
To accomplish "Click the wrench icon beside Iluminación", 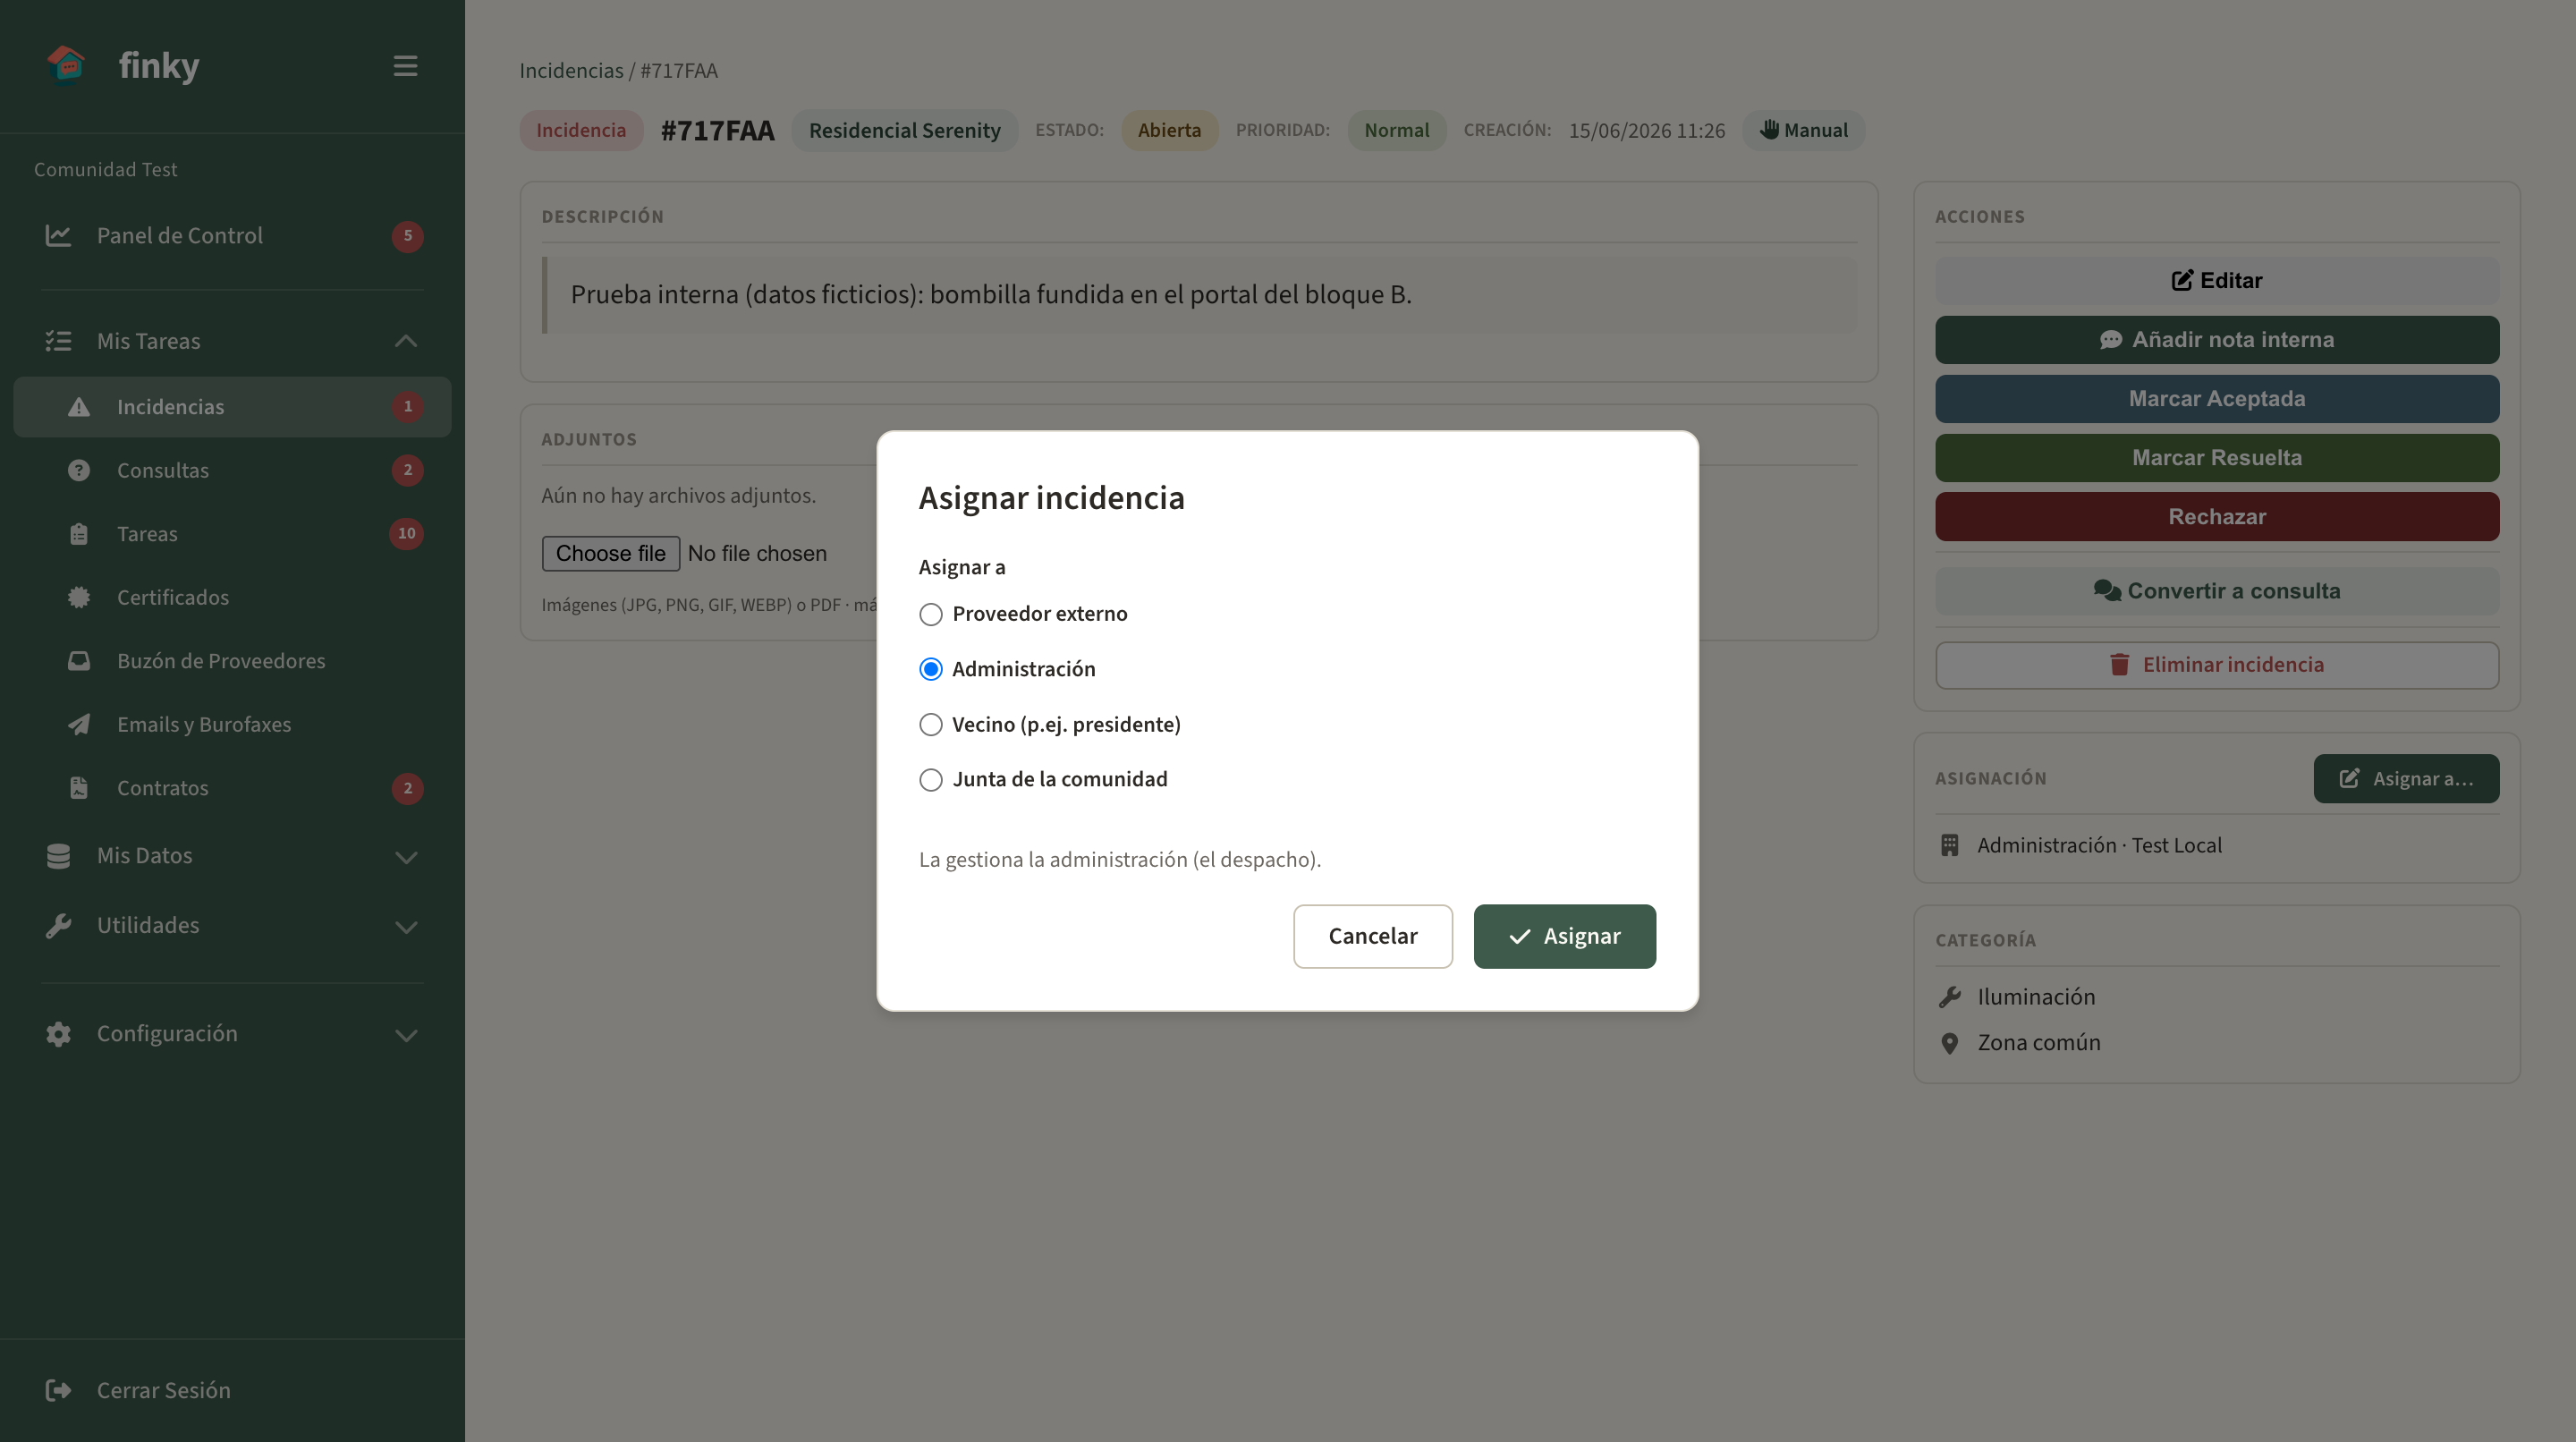I will [1949, 997].
